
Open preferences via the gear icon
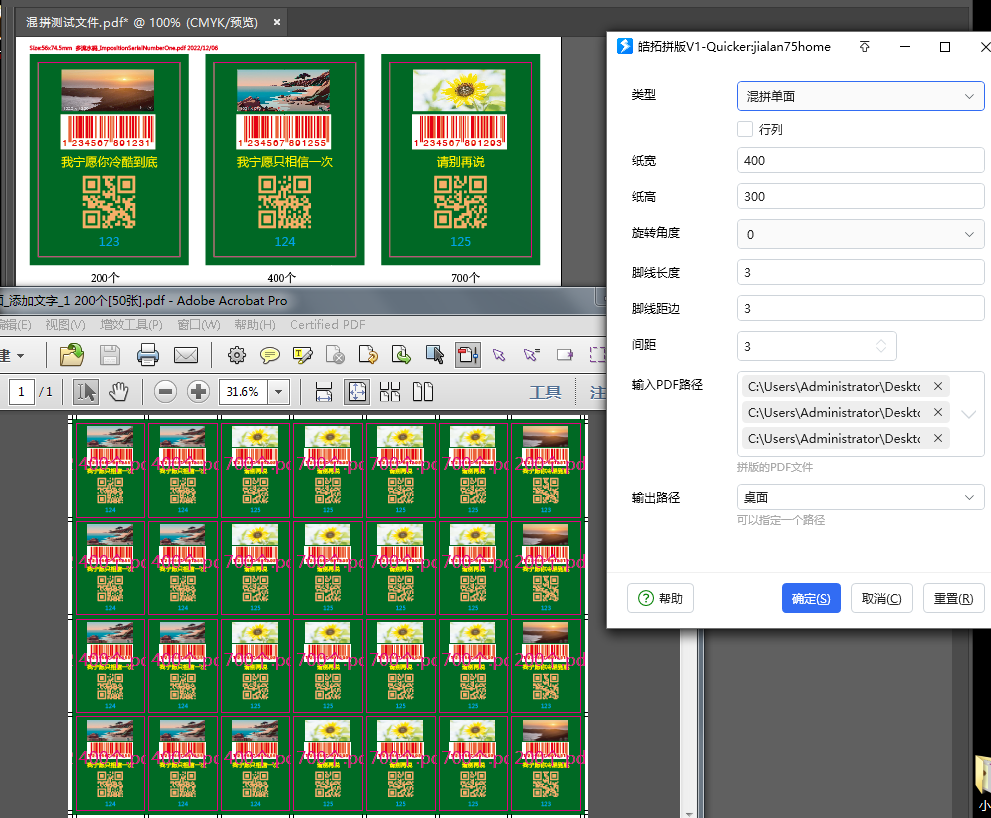point(237,355)
